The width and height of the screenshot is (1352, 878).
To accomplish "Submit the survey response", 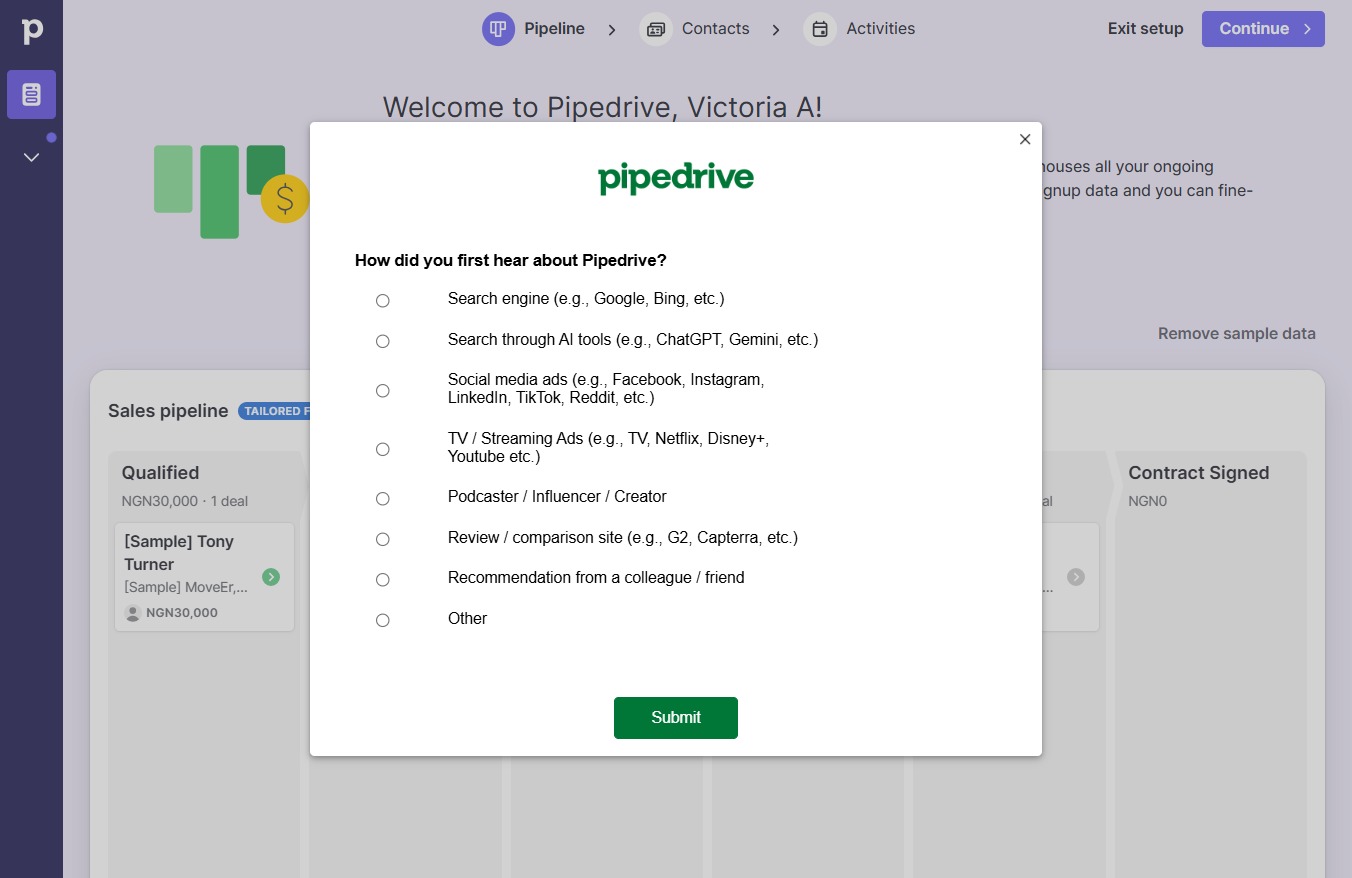I will [x=676, y=718].
